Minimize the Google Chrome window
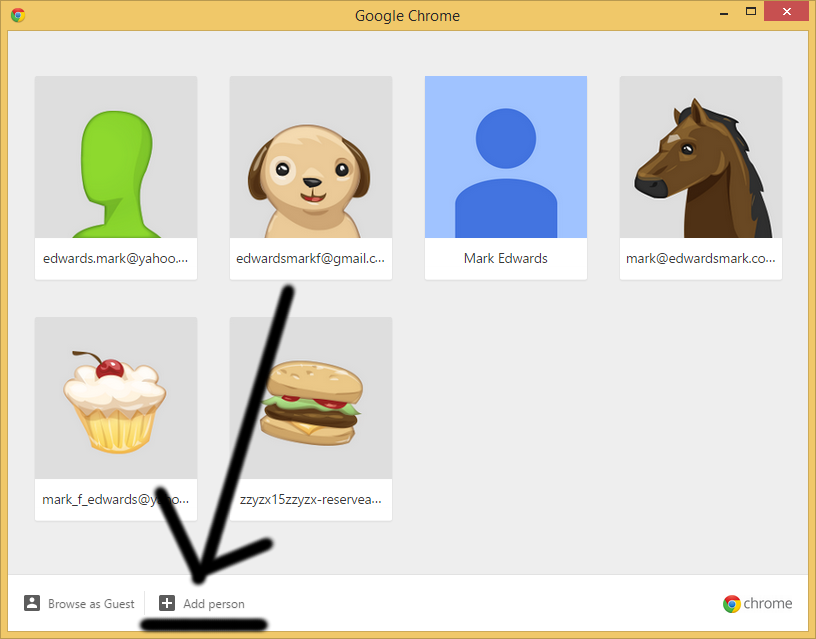 tap(724, 12)
